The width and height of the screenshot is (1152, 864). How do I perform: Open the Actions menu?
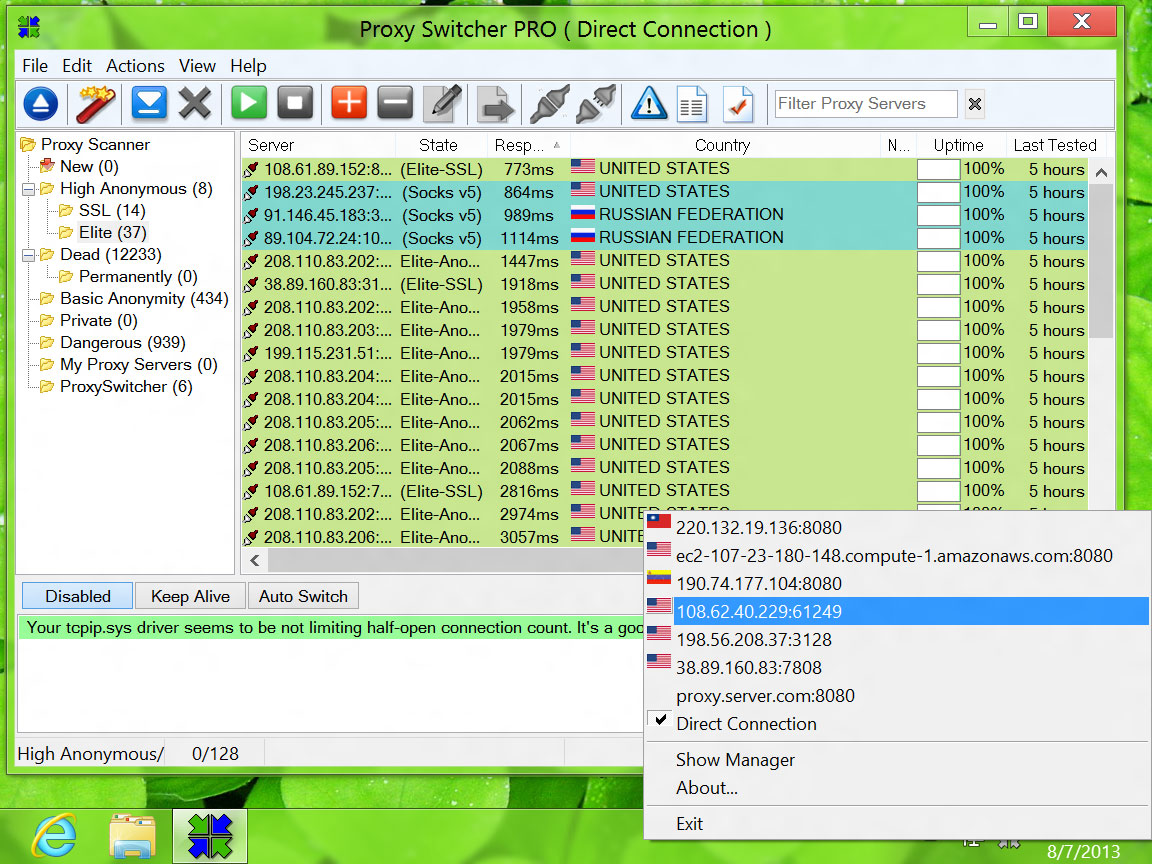point(135,66)
